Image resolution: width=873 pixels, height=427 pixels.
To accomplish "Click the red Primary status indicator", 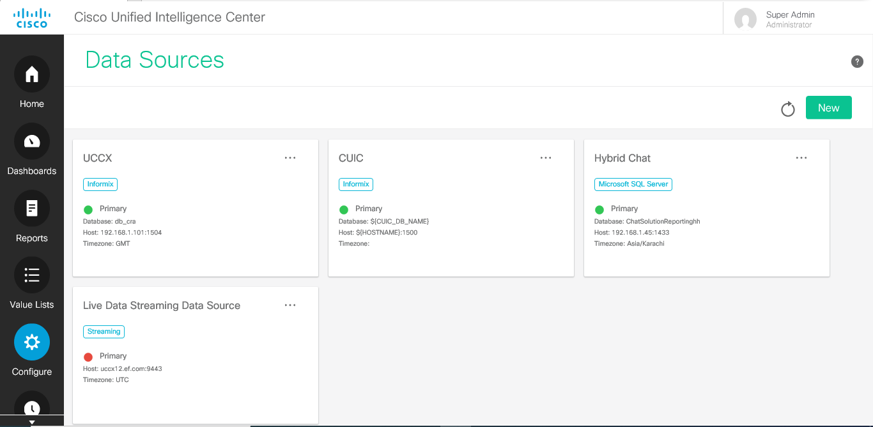I will (88, 357).
